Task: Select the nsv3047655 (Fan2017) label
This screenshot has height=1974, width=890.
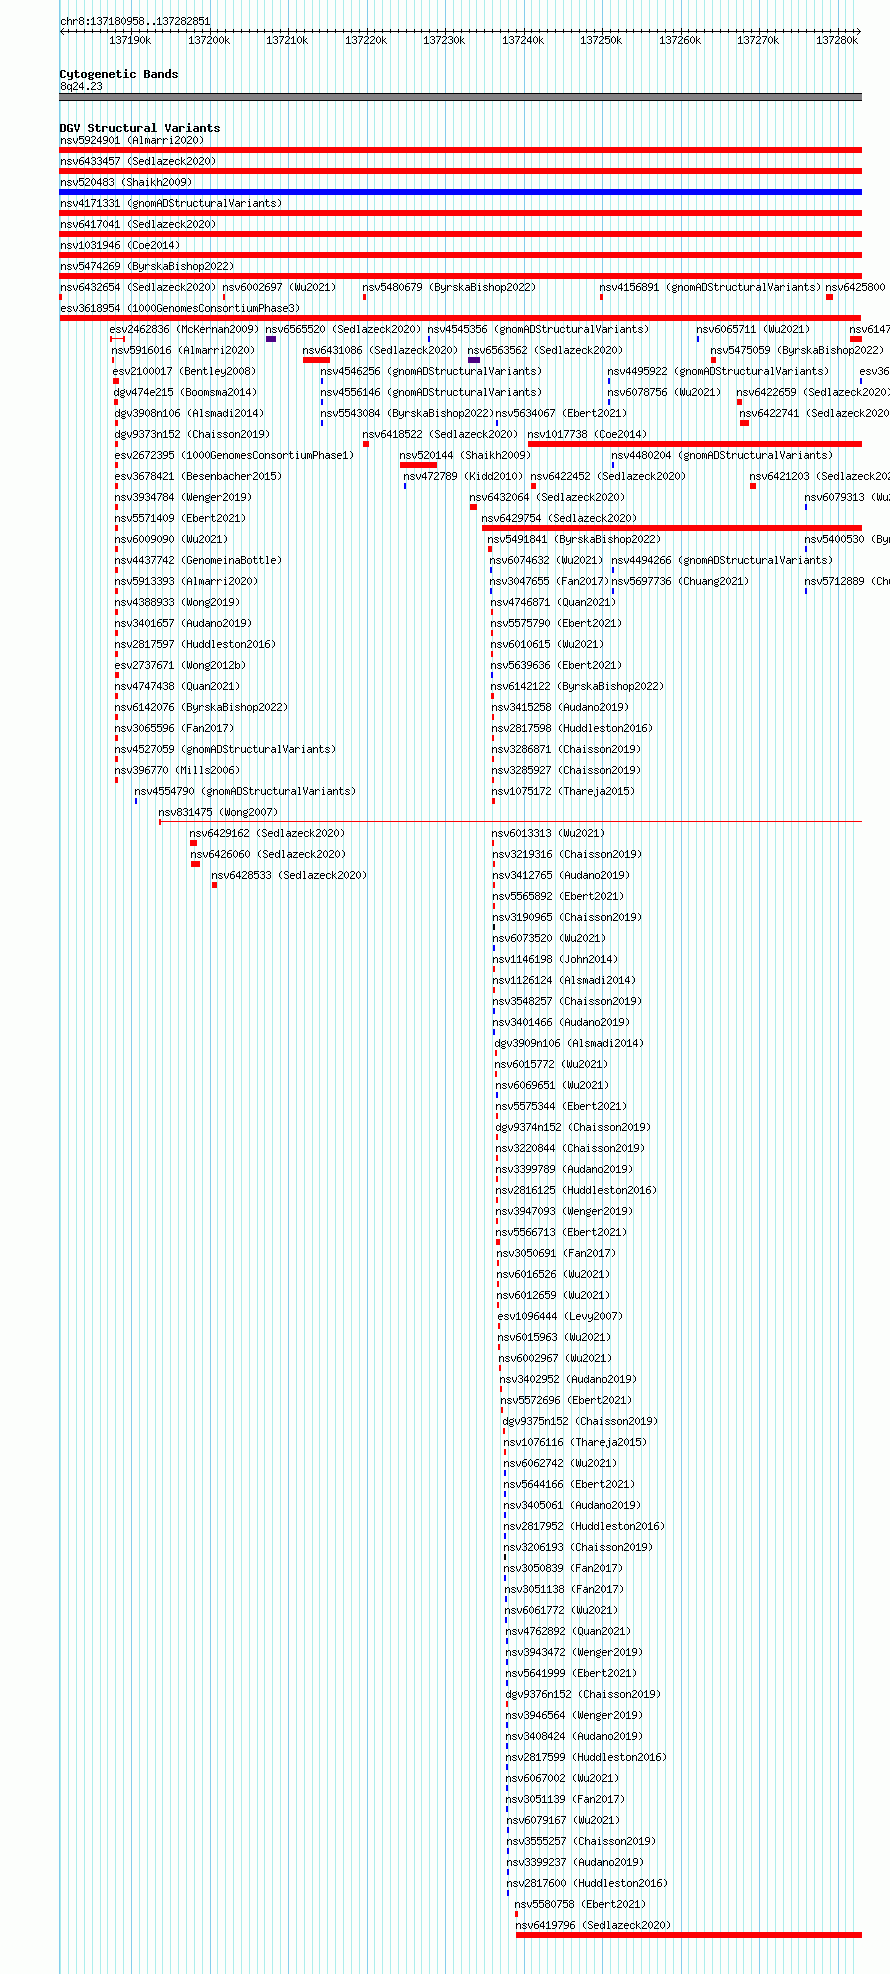Action: pos(549,581)
